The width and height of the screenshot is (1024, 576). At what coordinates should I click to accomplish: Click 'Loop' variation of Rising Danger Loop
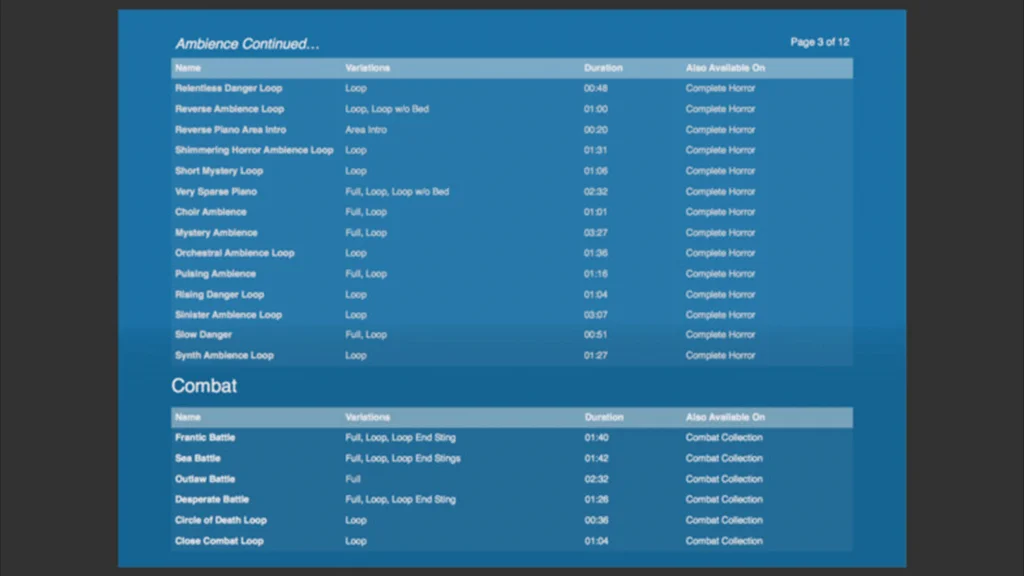[356, 295]
